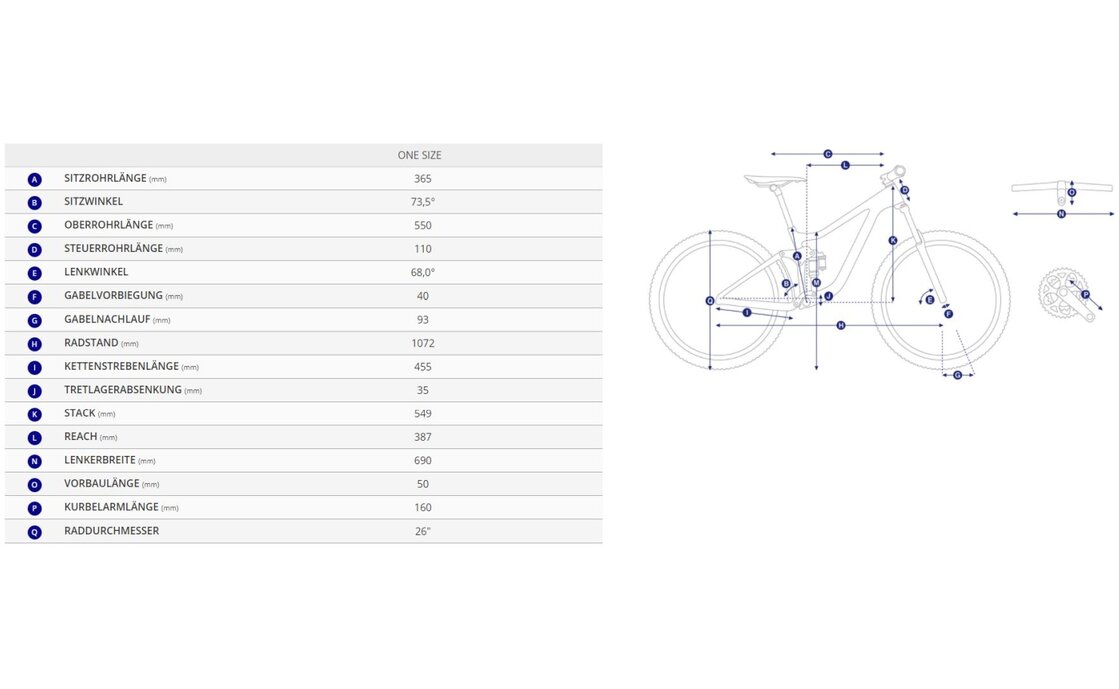Select the G marker below the front wheel

pyautogui.click(x=957, y=375)
